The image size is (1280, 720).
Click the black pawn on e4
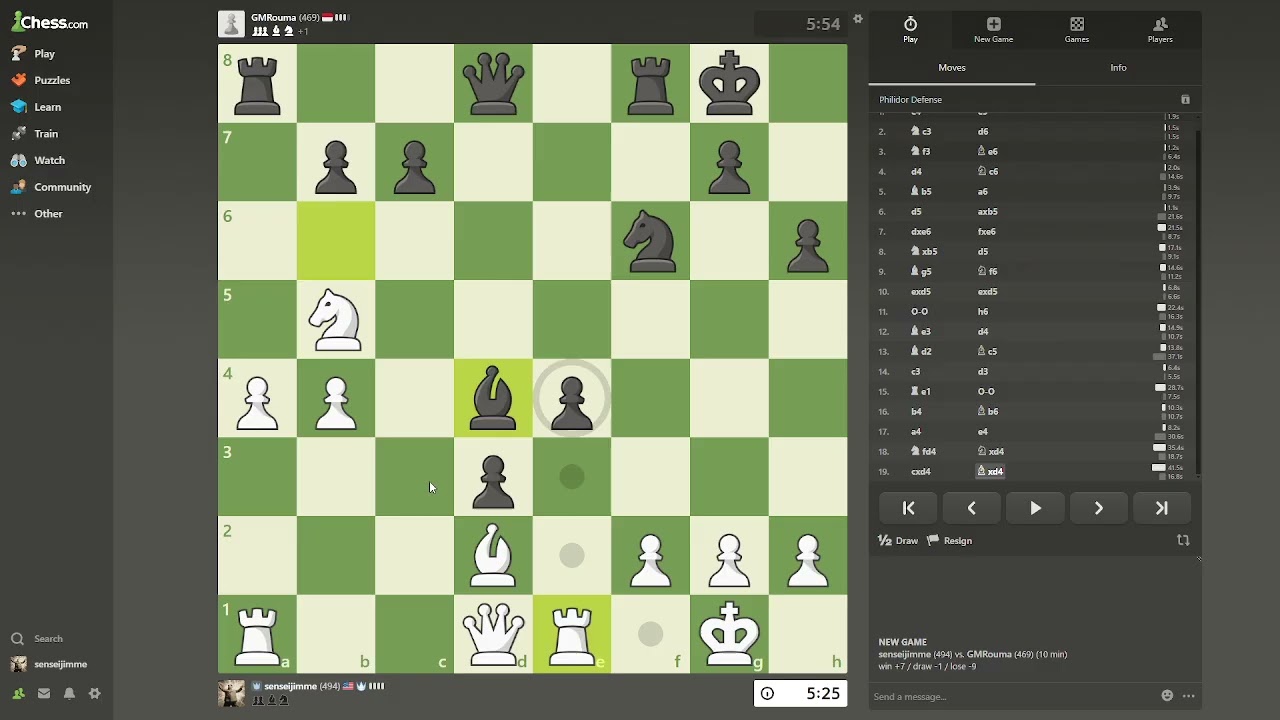click(x=572, y=398)
